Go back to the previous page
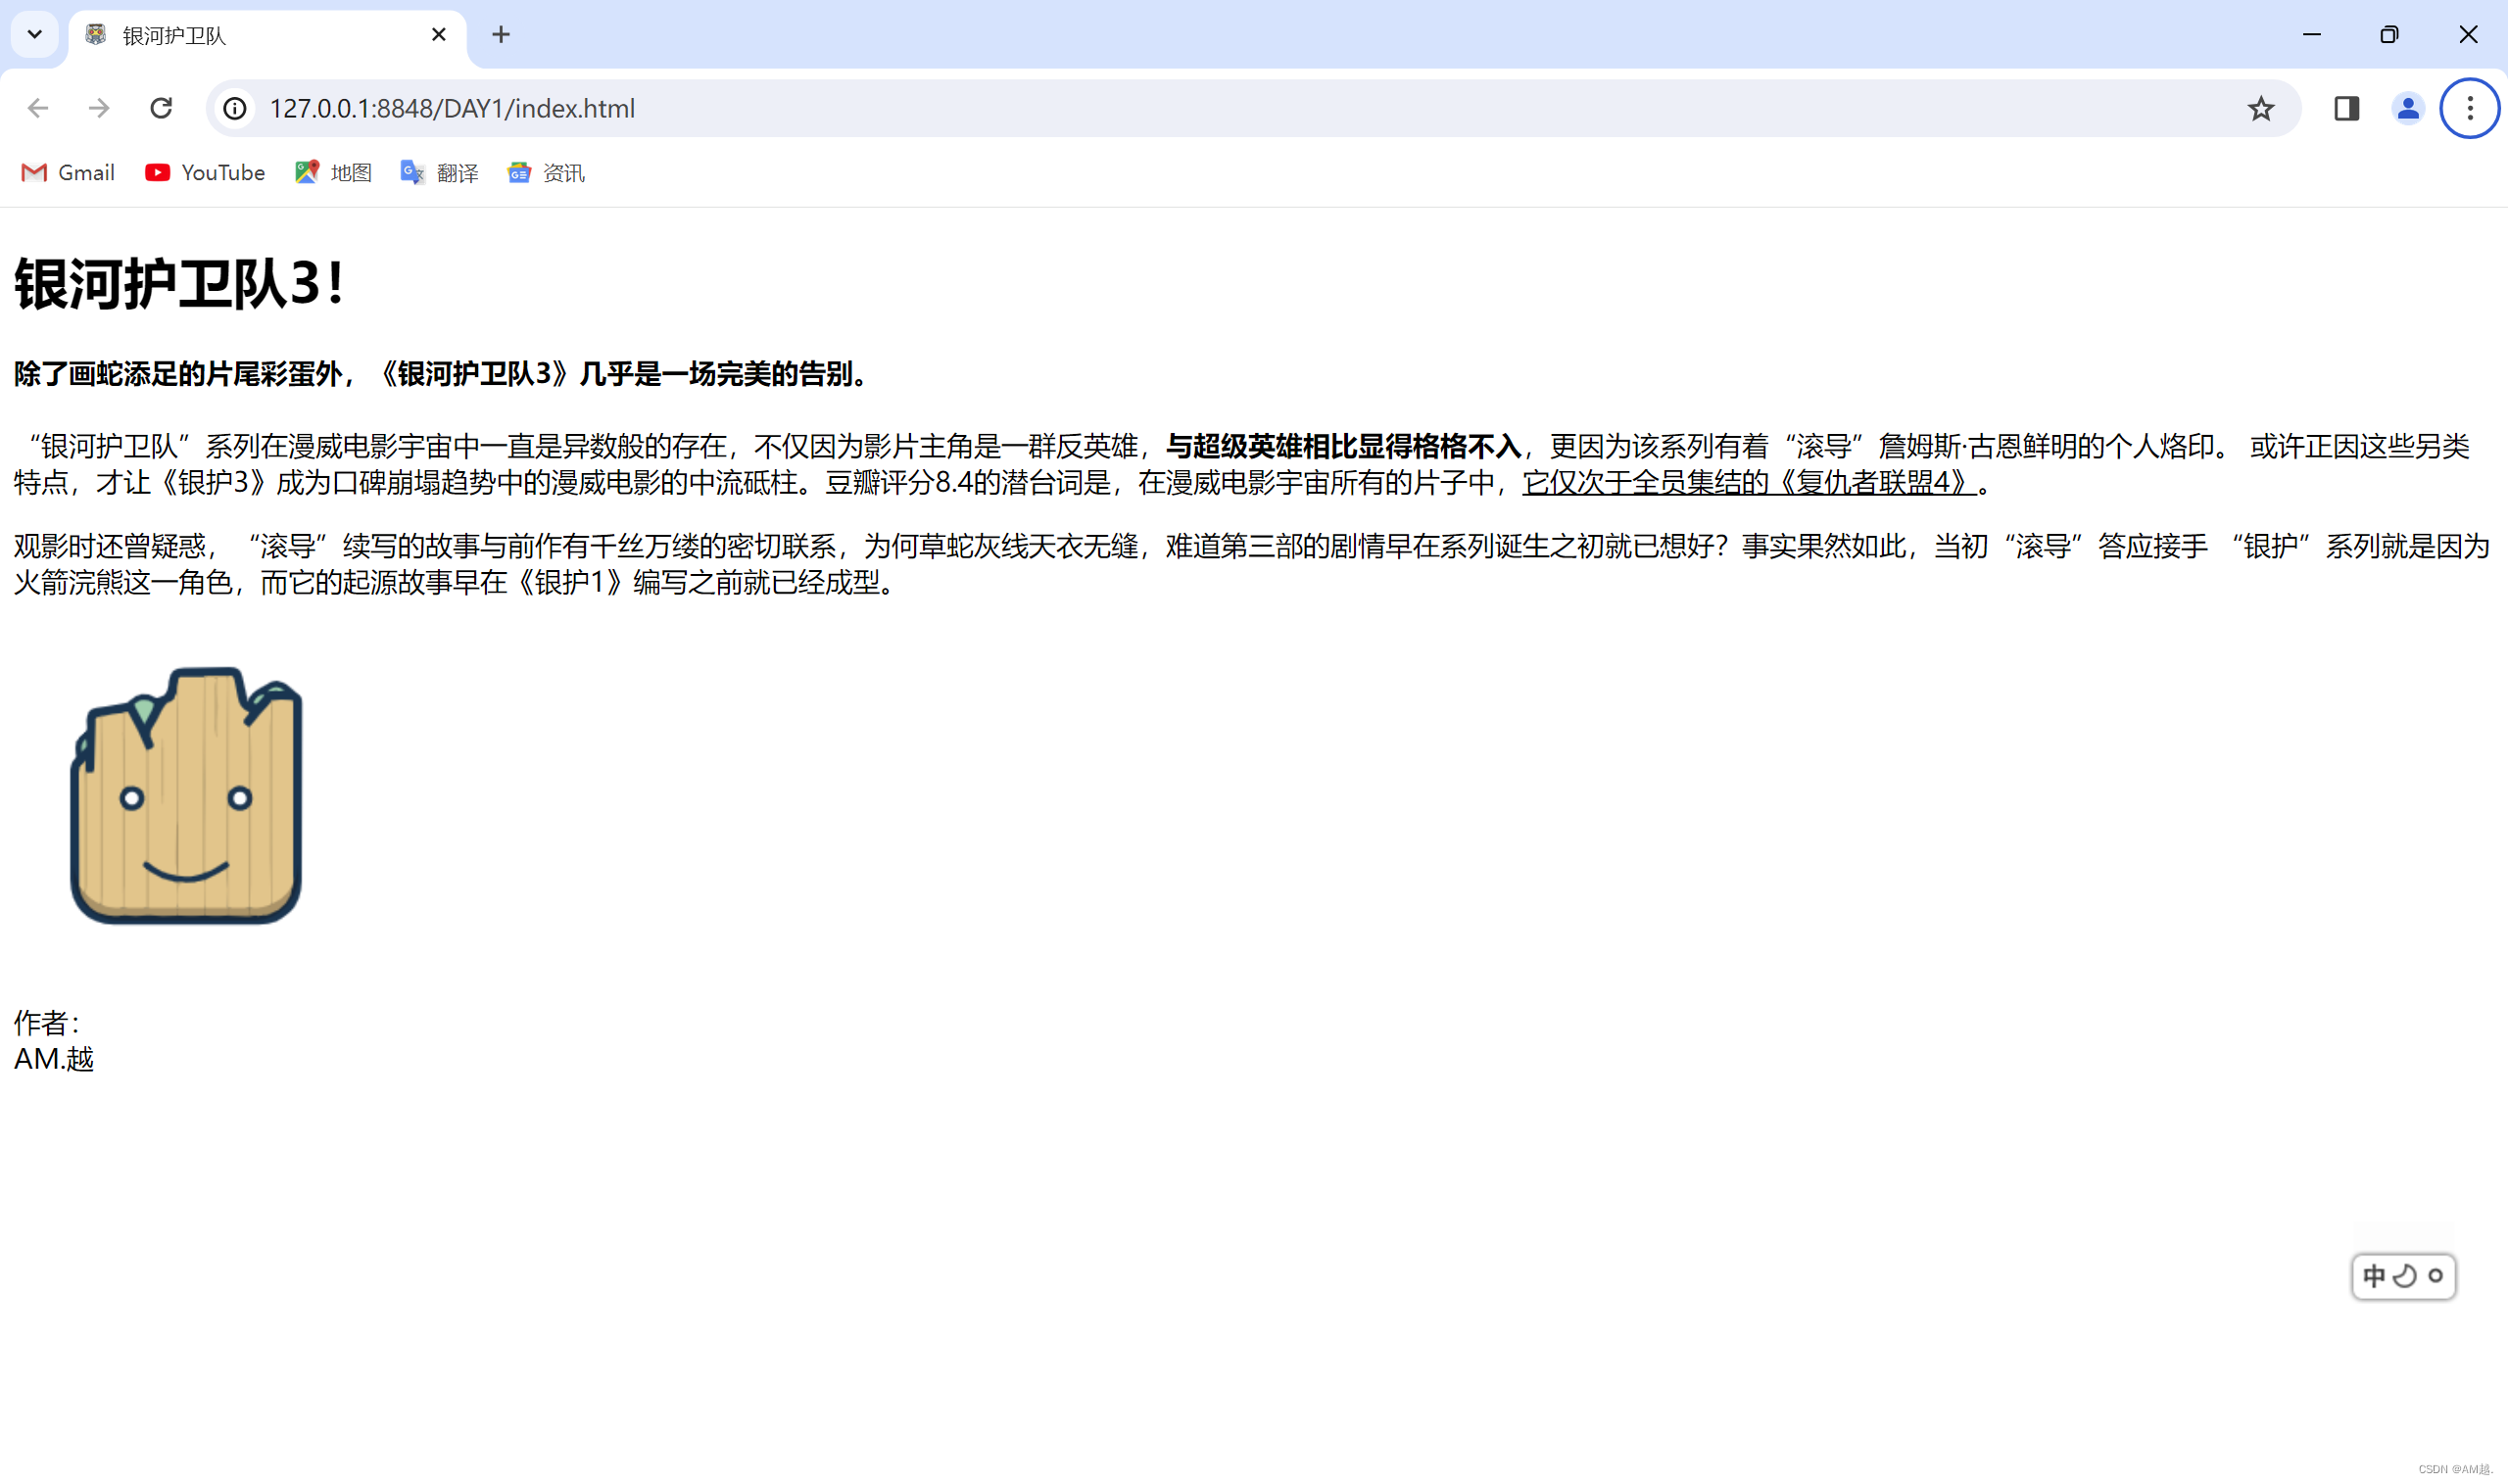Image resolution: width=2508 pixels, height=1484 pixels. pos(38,108)
